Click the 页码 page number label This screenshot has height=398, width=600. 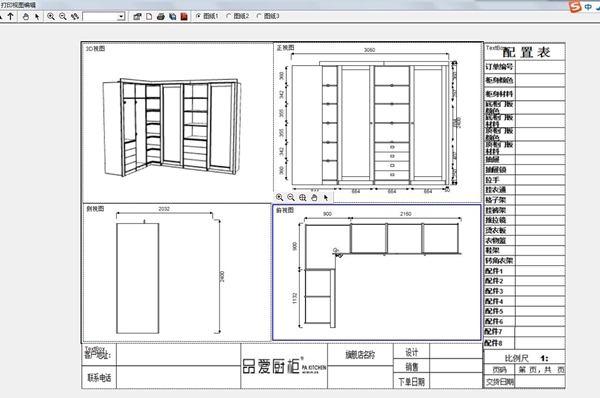coord(500,370)
